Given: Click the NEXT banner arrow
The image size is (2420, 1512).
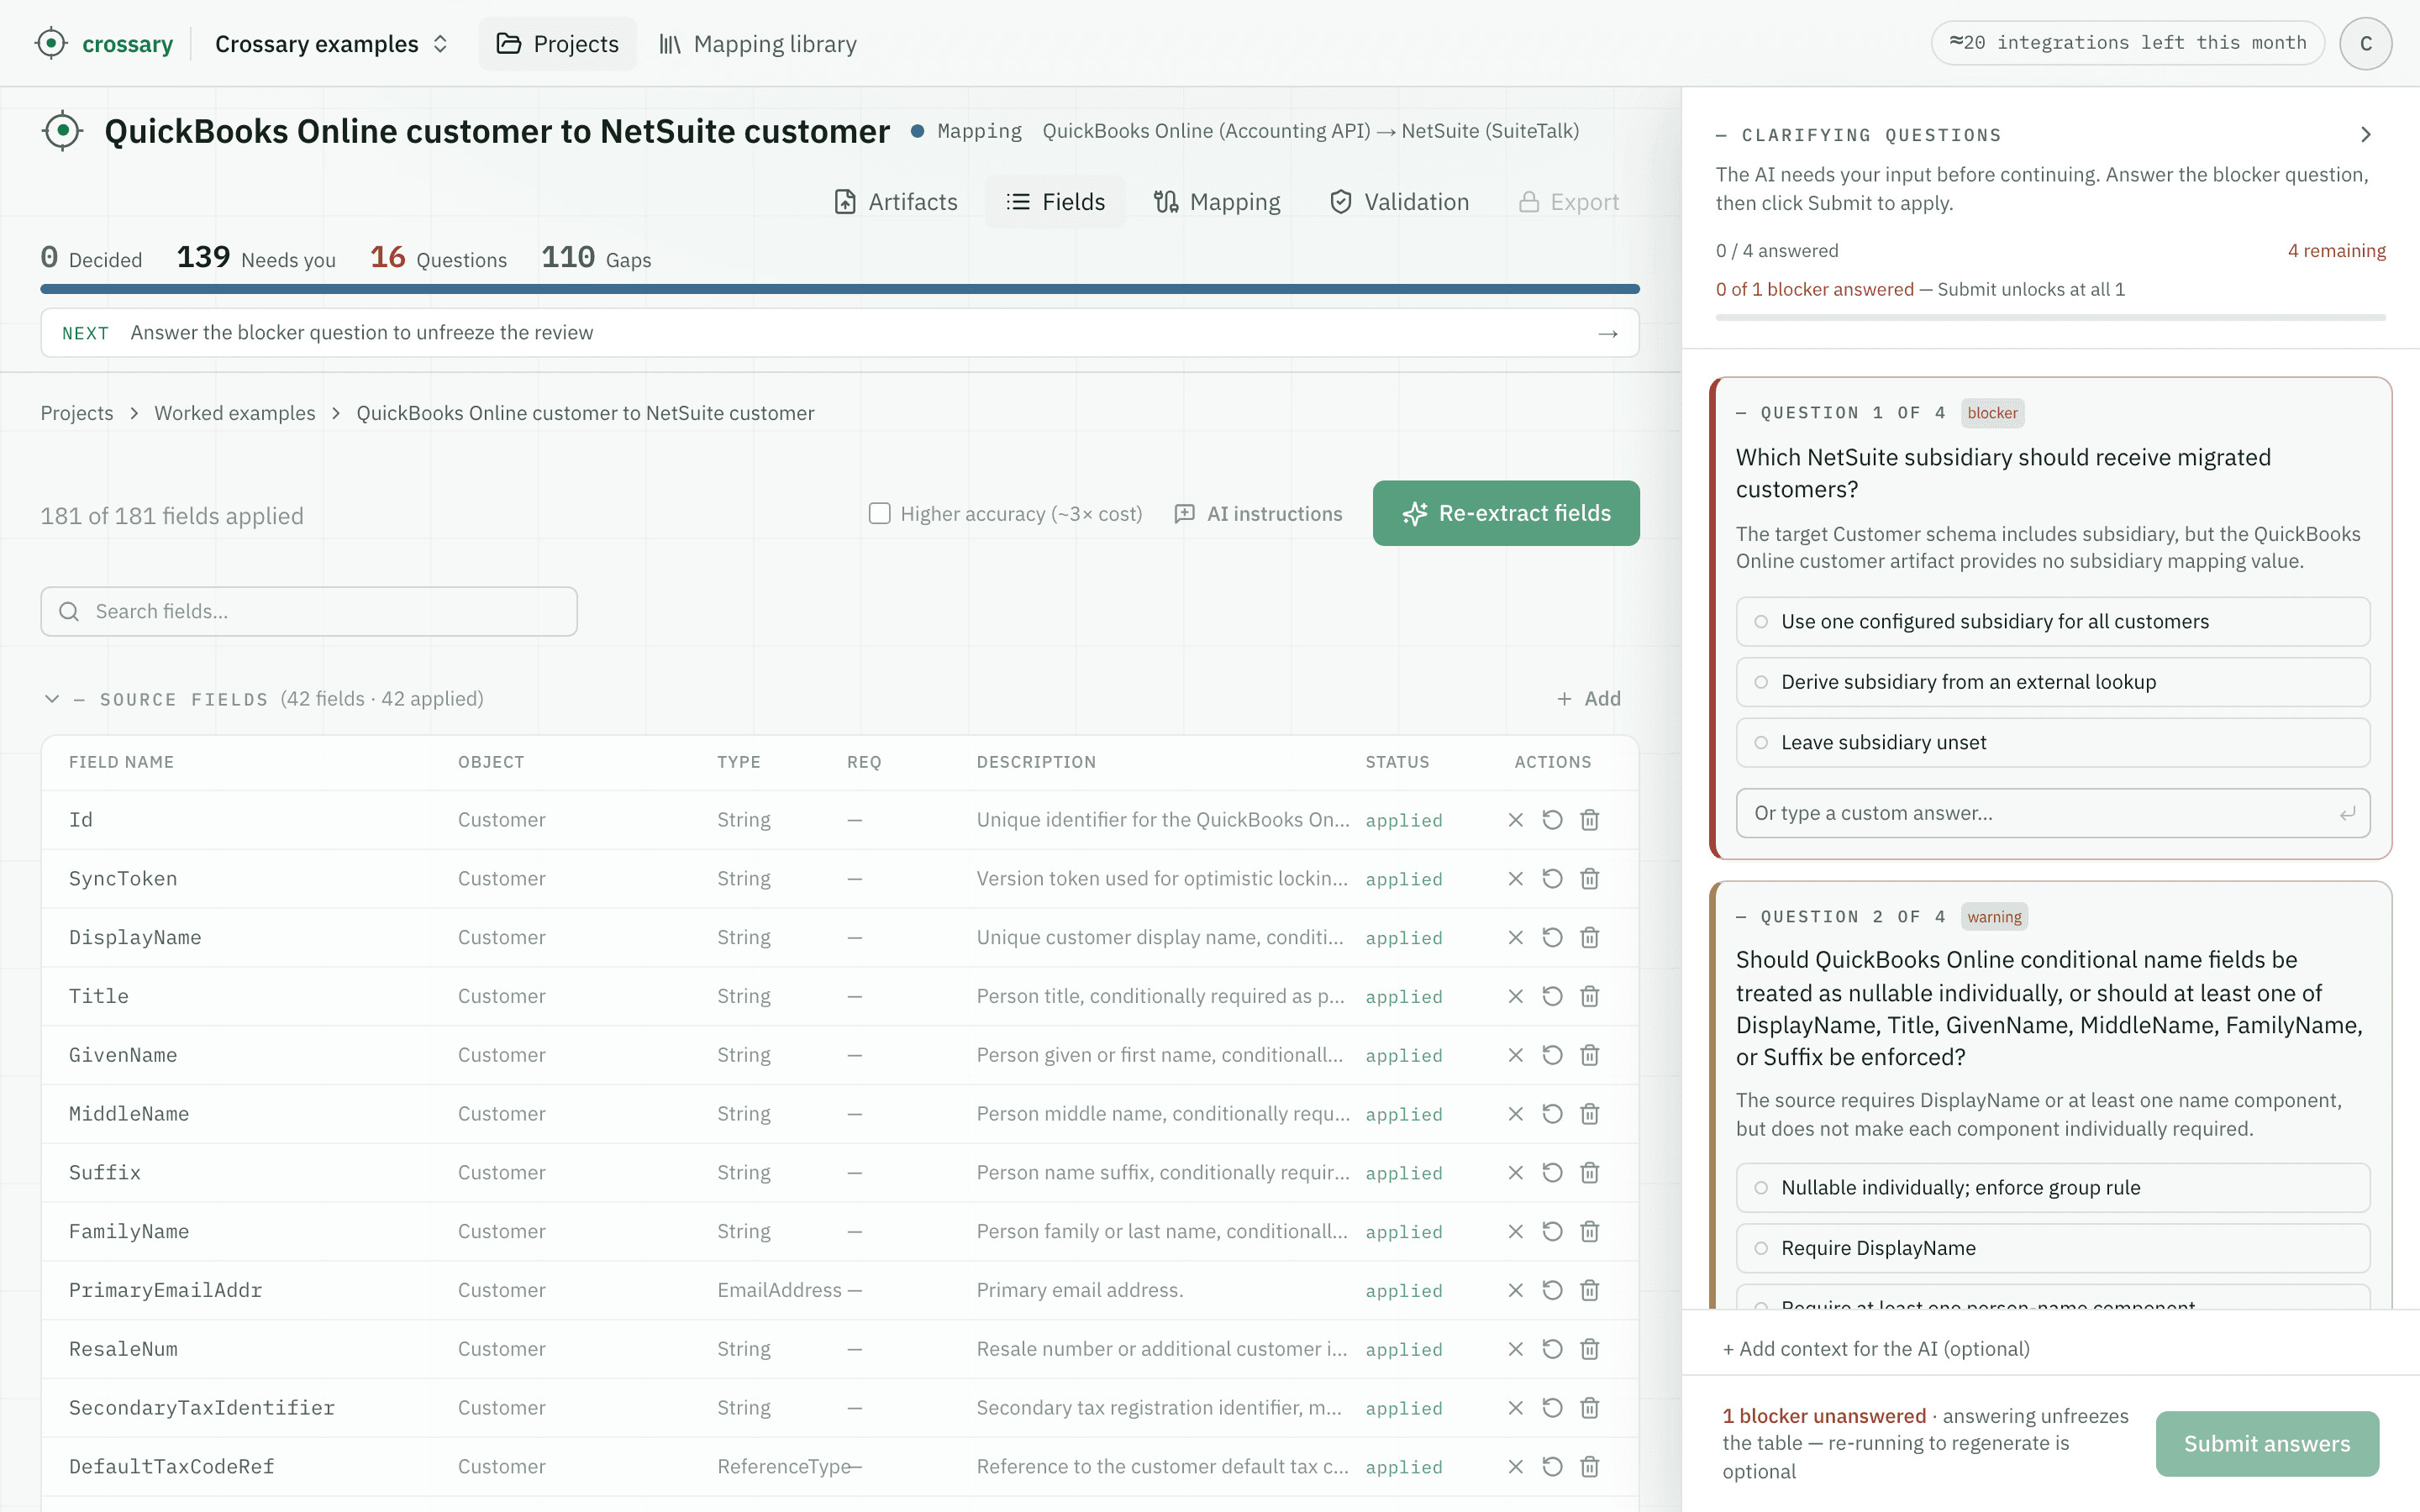Looking at the screenshot, I should [x=1607, y=333].
